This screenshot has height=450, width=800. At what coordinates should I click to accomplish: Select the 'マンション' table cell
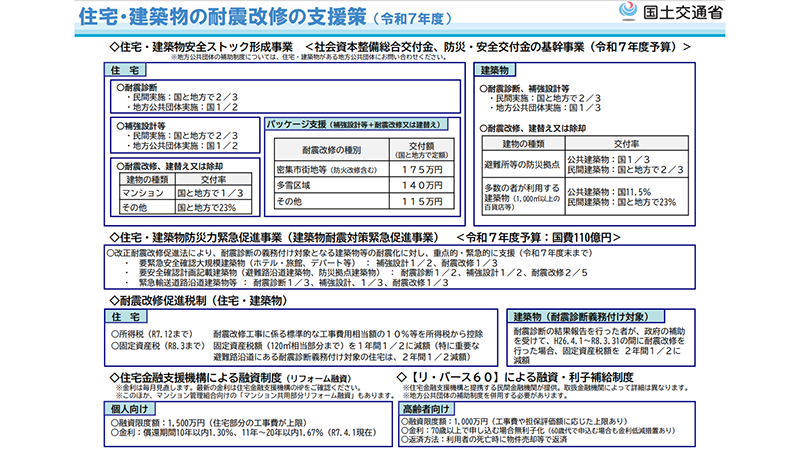pos(147,193)
